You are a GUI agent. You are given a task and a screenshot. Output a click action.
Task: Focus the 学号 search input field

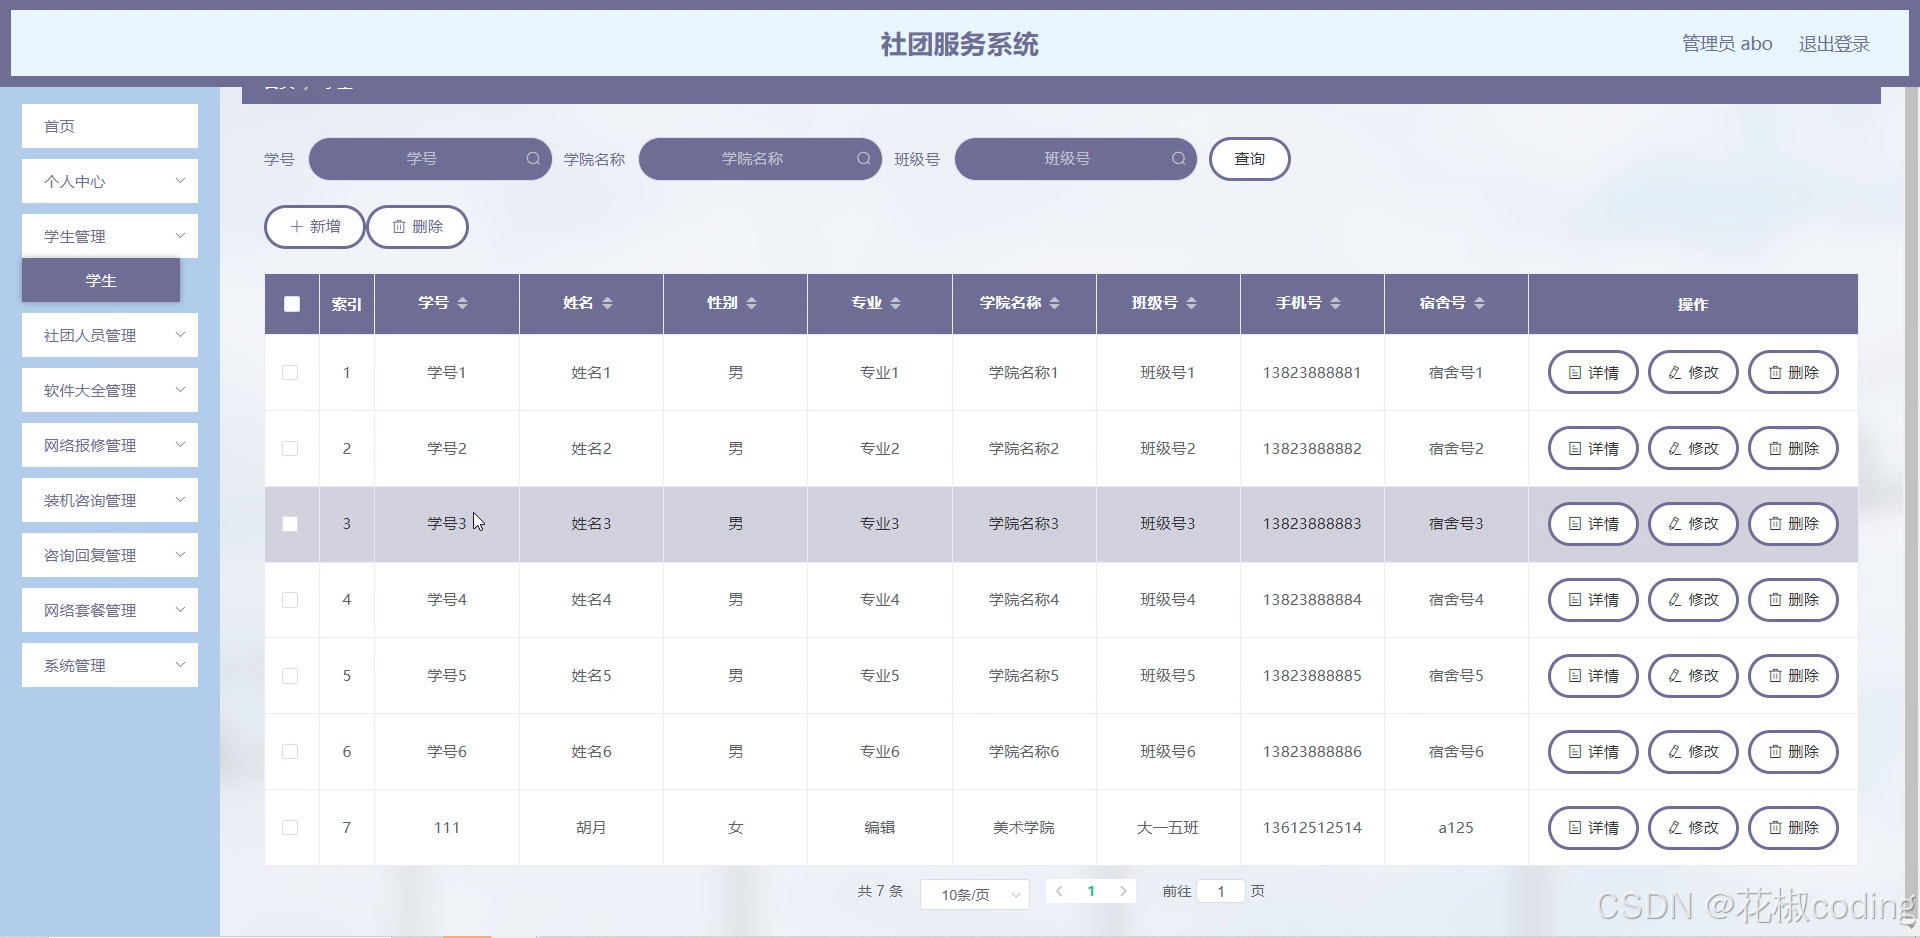click(430, 159)
